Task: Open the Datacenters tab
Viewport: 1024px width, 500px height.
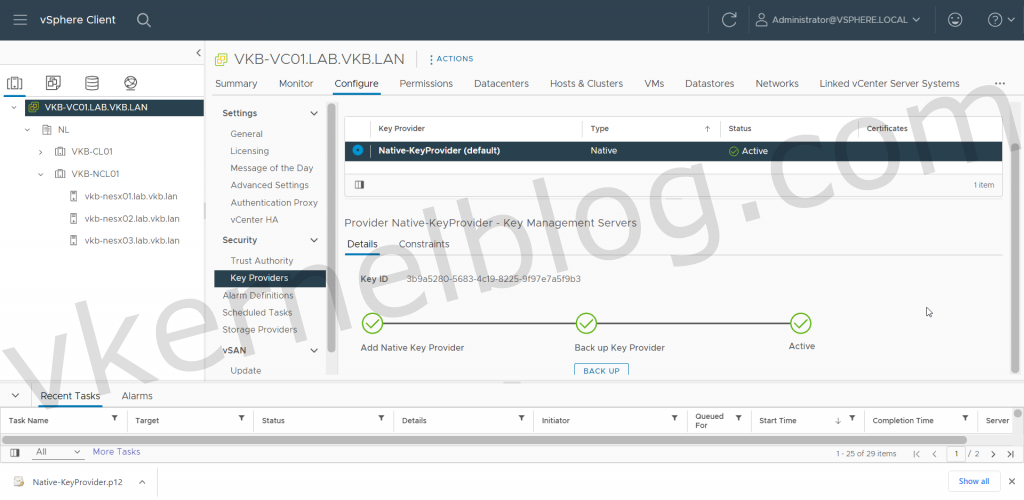Action: [x=501, y=84]
